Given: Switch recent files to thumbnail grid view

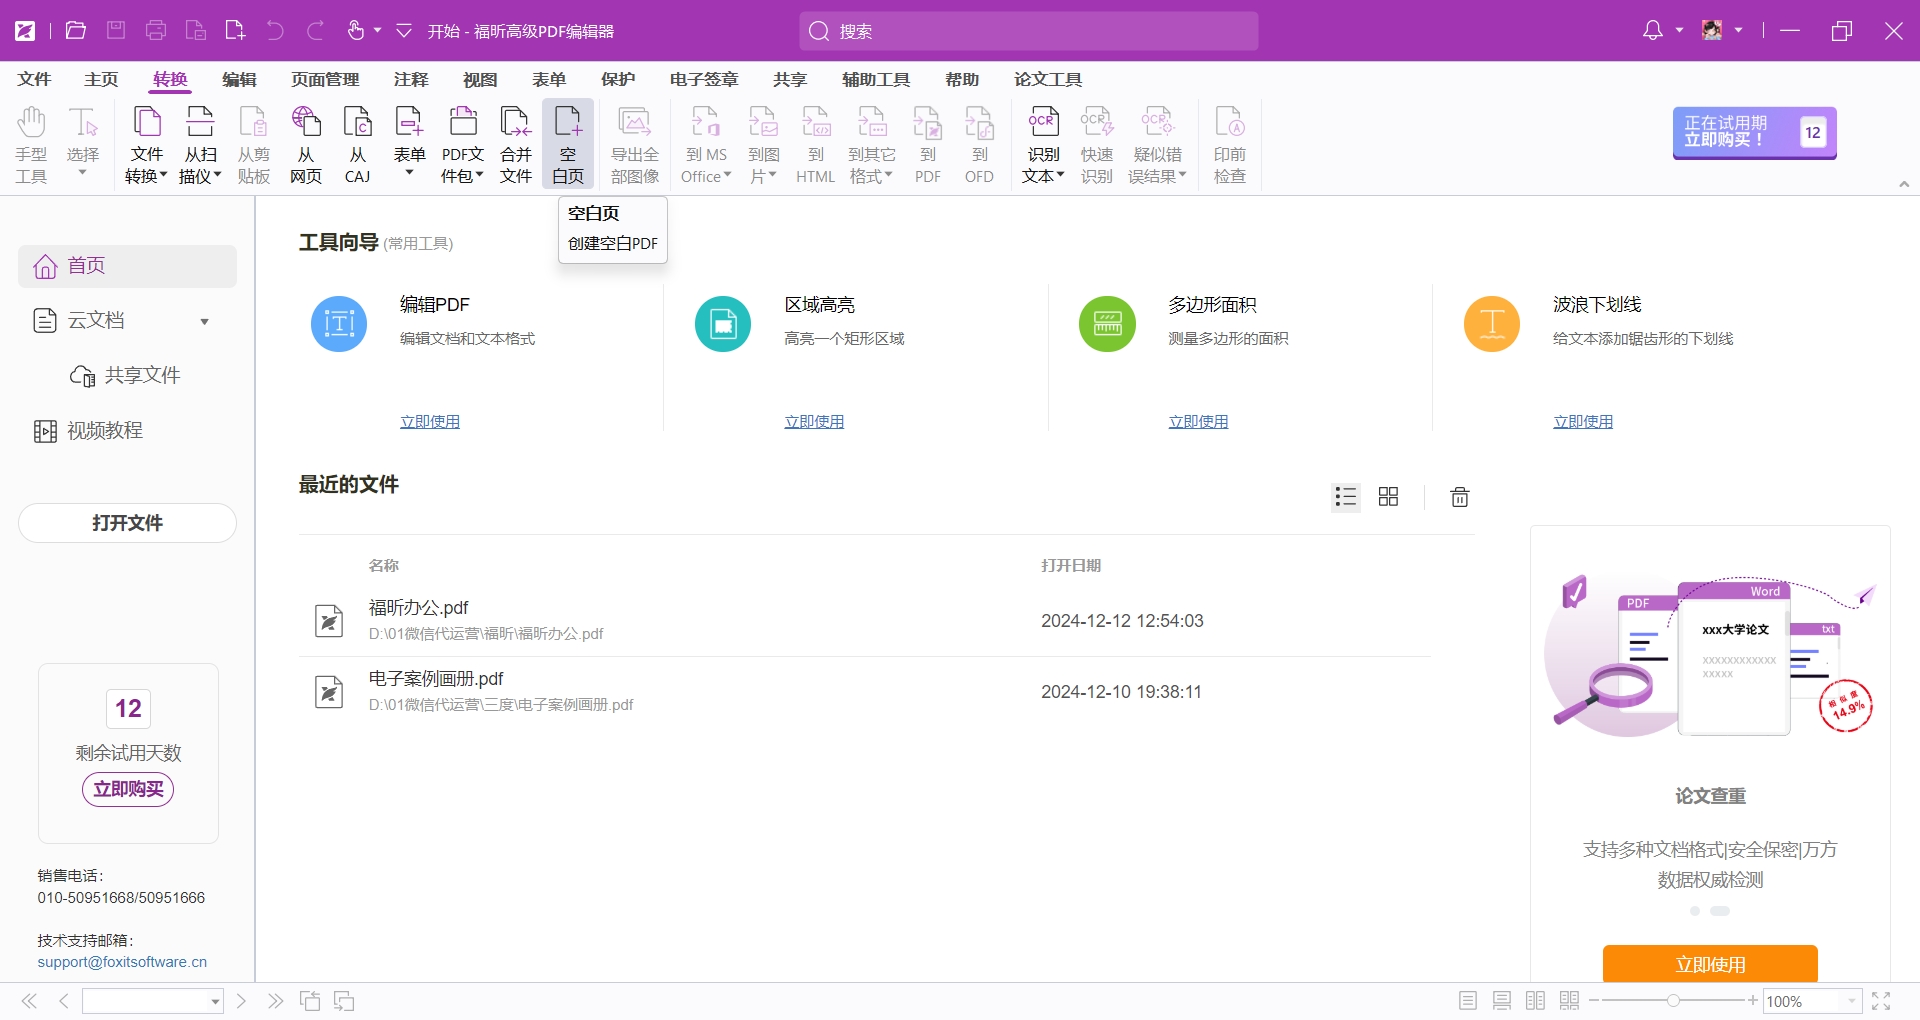Looking at the screenshot, I should click(x=1388, y=497).
